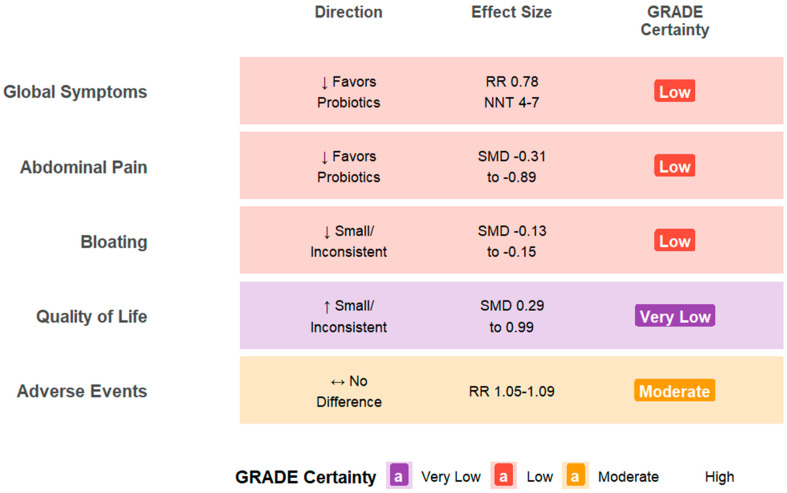Select the Bloating row label
787x493 pixels.
tap(114, 241)
